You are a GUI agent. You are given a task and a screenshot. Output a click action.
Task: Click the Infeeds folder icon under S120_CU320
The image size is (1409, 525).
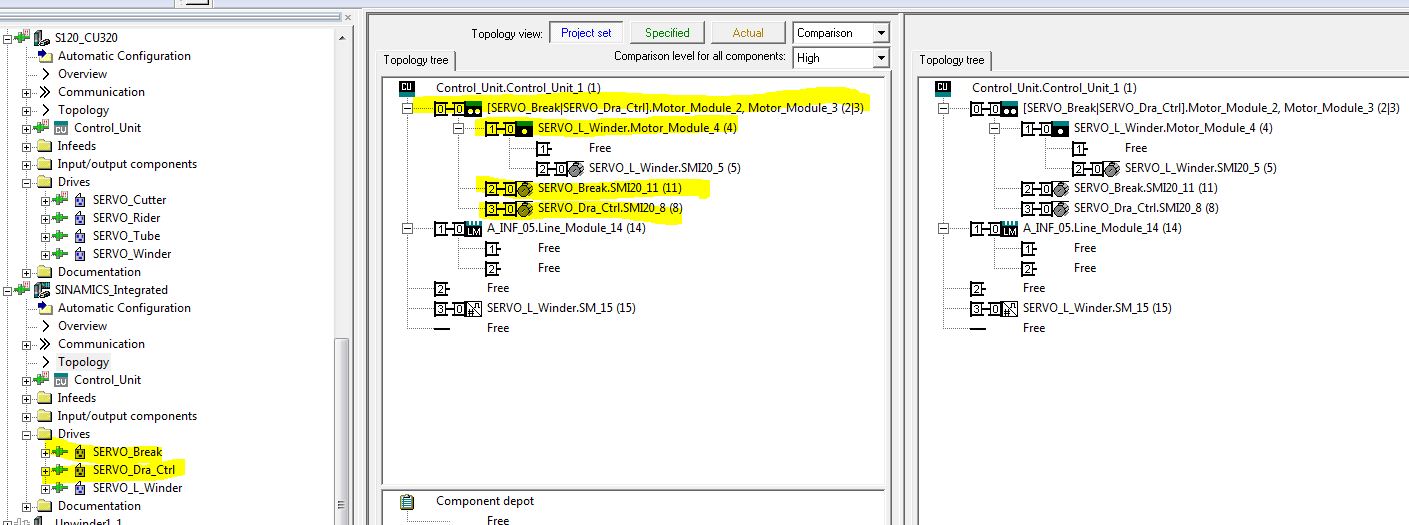43,146
